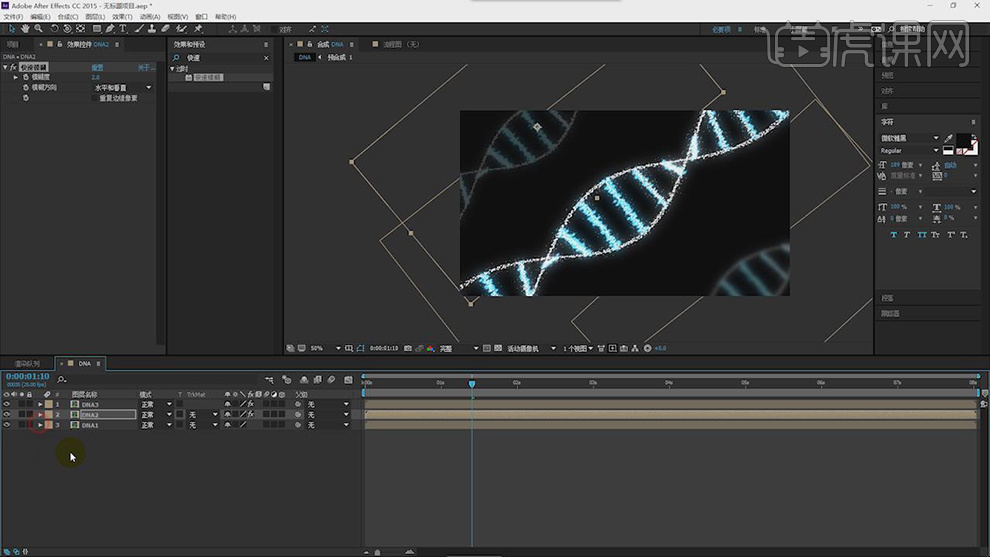
Task: Click the timeline current timecode display
Action: tap(28, 376)
